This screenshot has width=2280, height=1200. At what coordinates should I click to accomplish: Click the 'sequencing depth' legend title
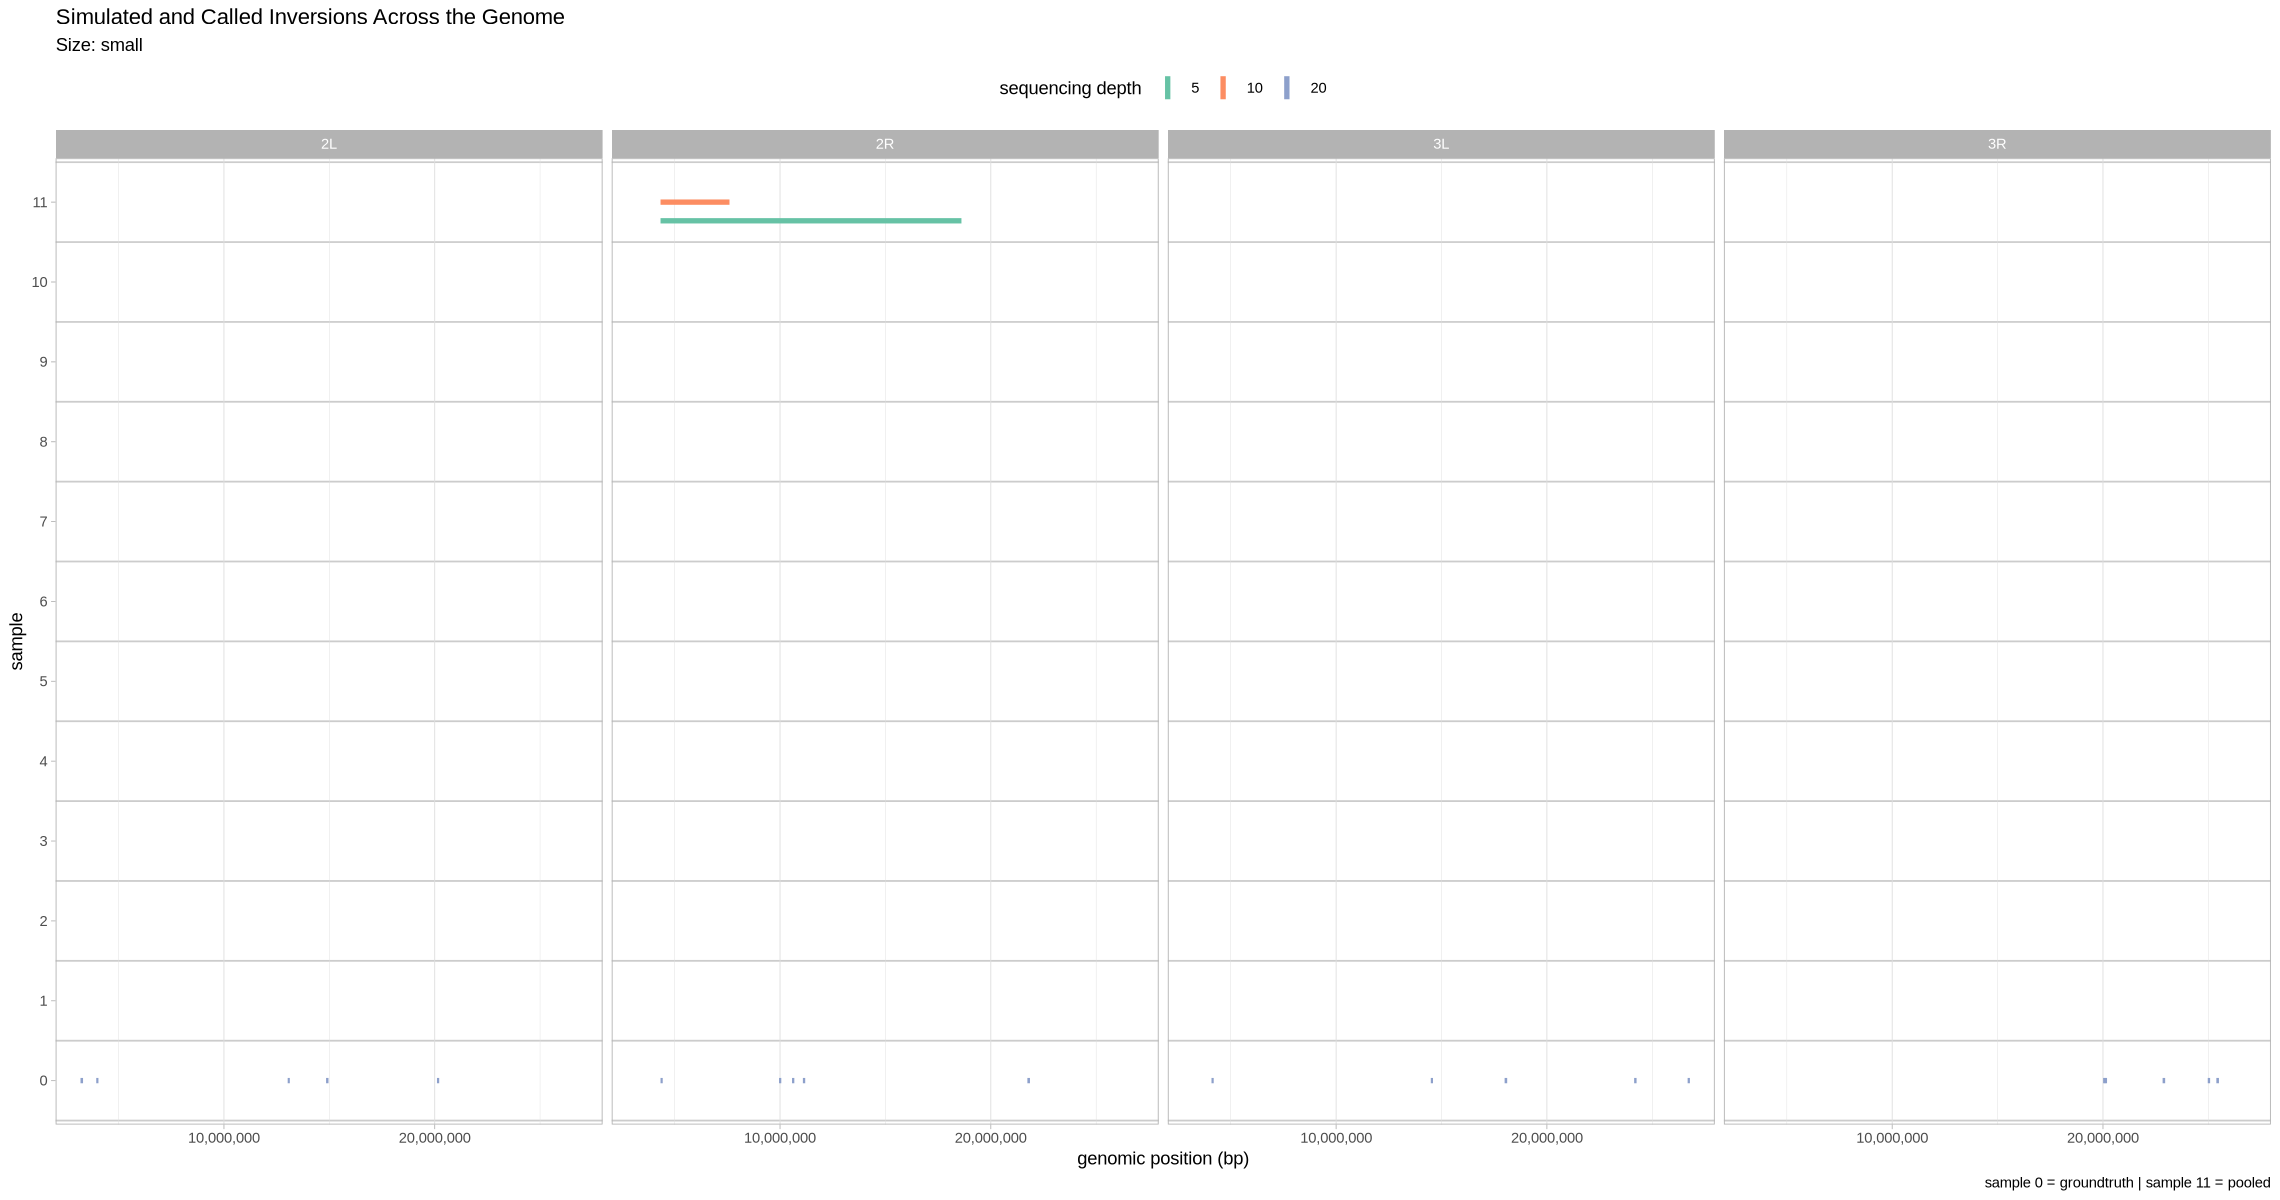point(1069,88)
